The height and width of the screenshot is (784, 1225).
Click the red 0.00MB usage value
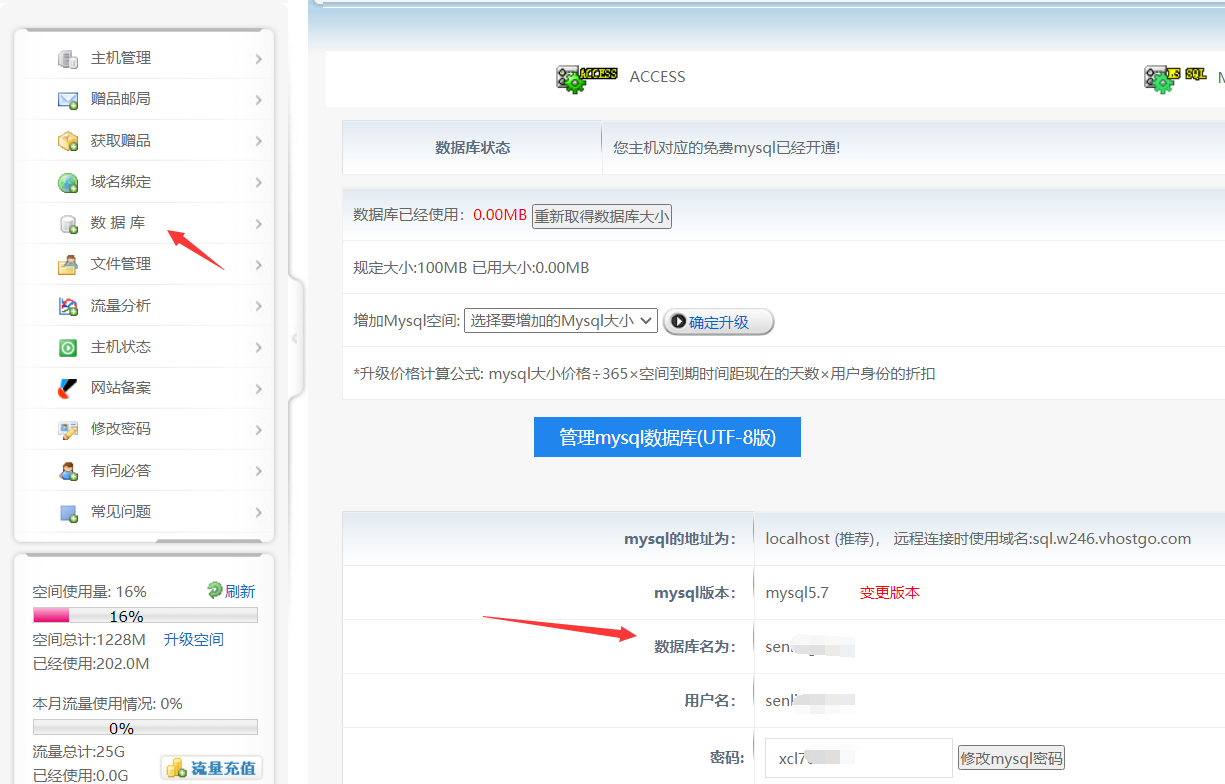(x=500, y=215)
